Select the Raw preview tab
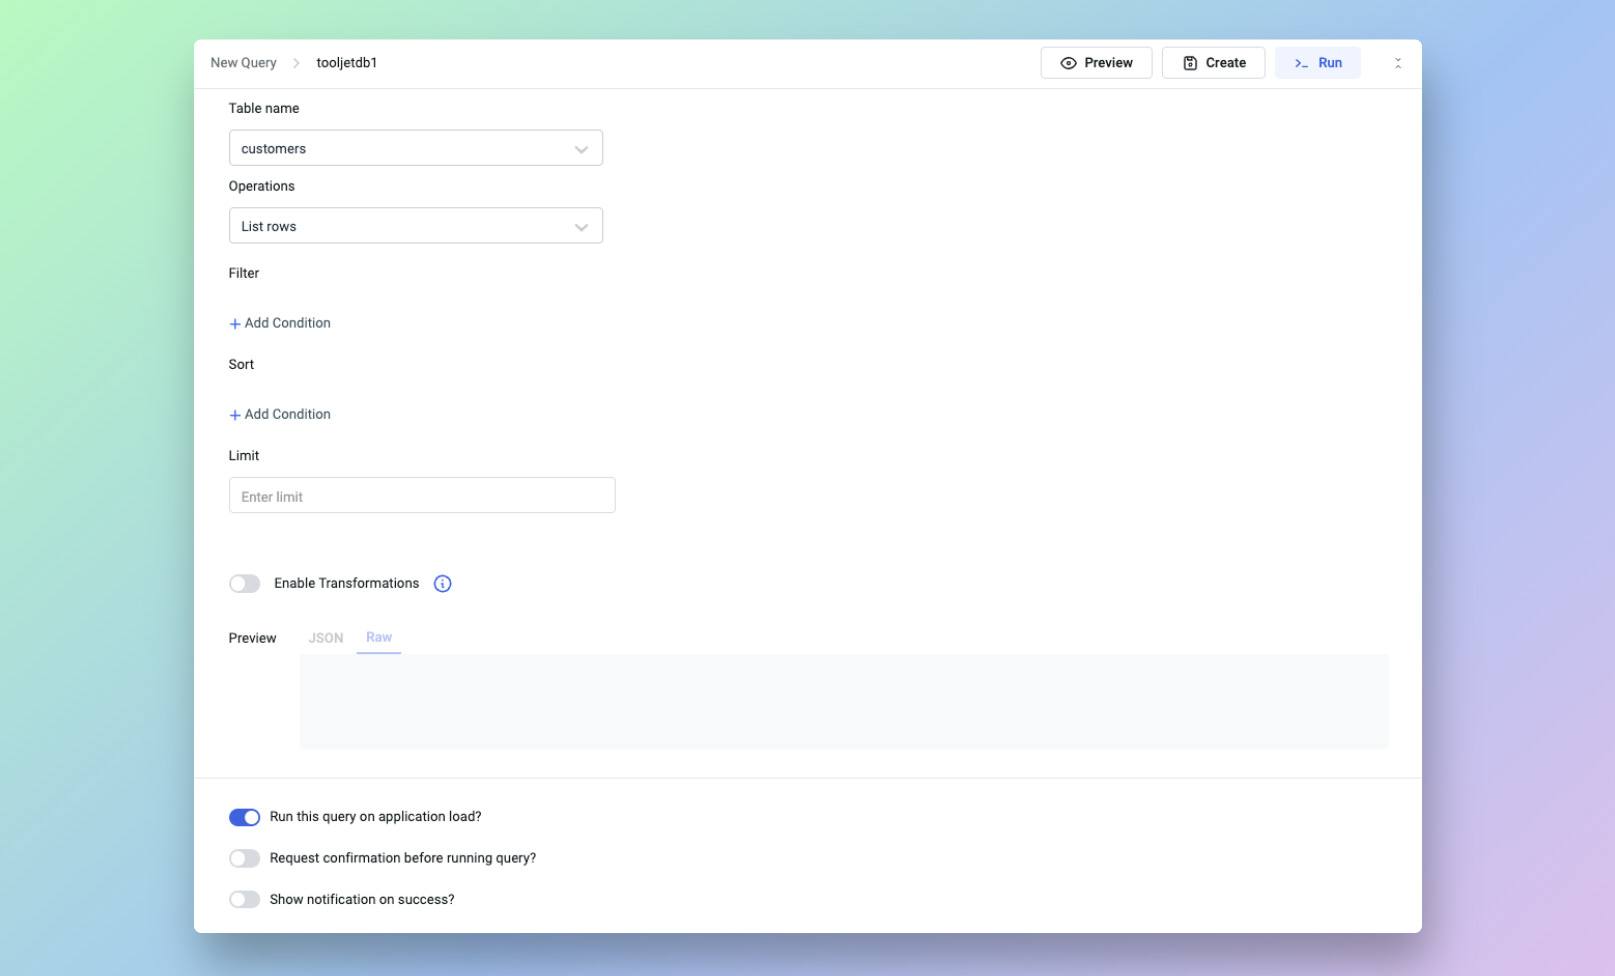This screenshot has height=976, width=1615. tap(379, 637)
